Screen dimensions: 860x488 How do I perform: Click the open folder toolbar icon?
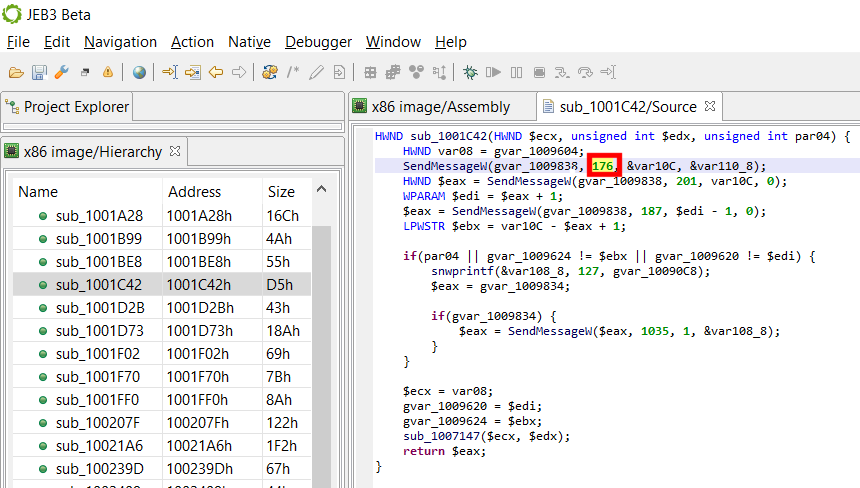[16, 72]
